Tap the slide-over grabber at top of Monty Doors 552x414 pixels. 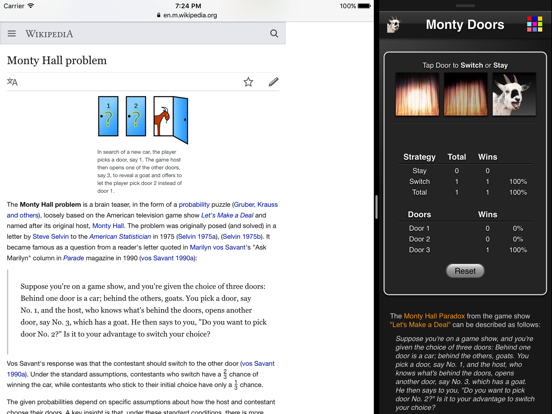click(465, 6)
